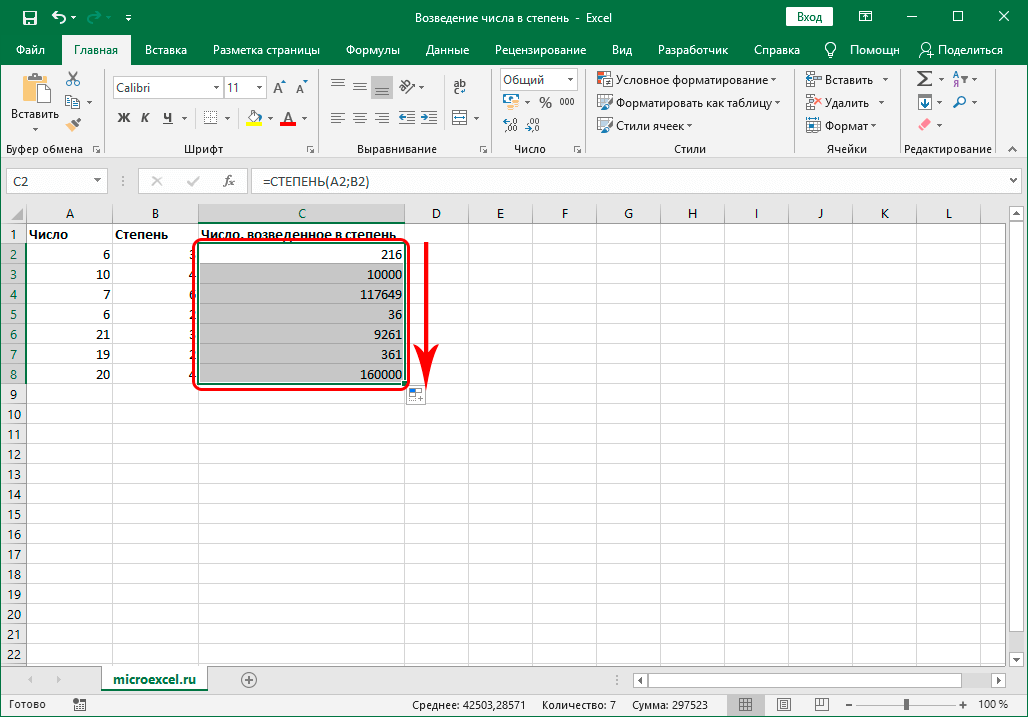Open the Name Box dropdown next to C2
Viewport: 1028px width, 717px height.
pyautogui.click(x=97, y=181)
